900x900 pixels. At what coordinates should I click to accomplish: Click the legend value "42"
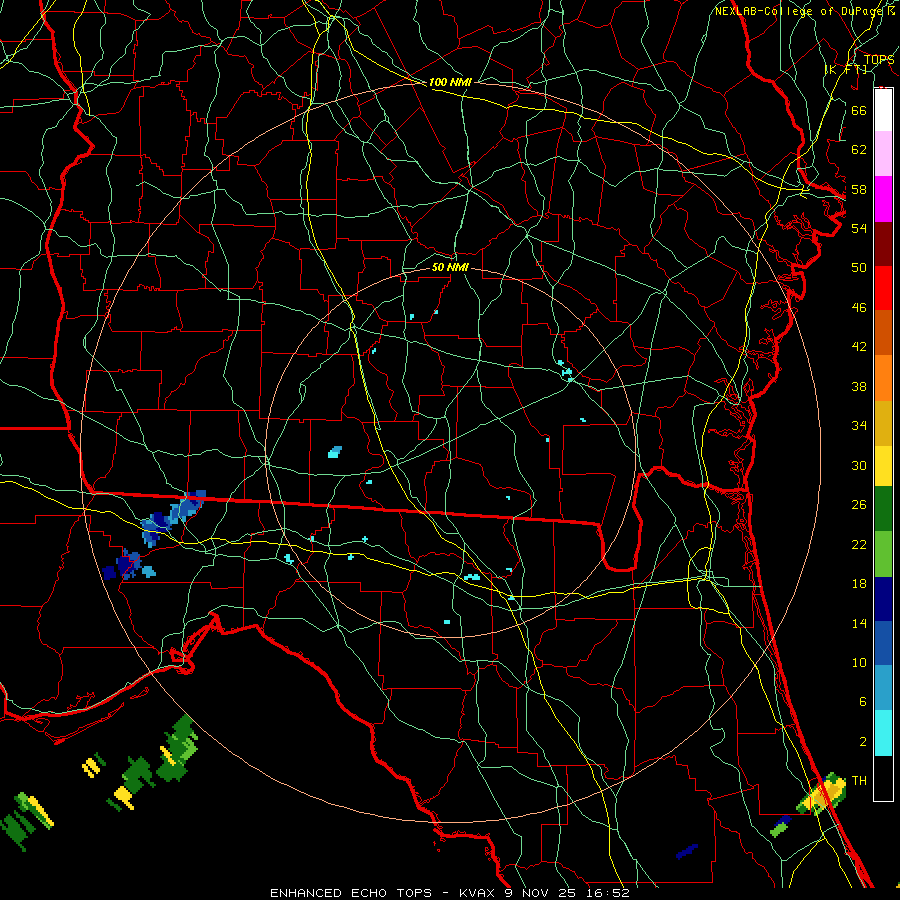click(x=859, y=347)
